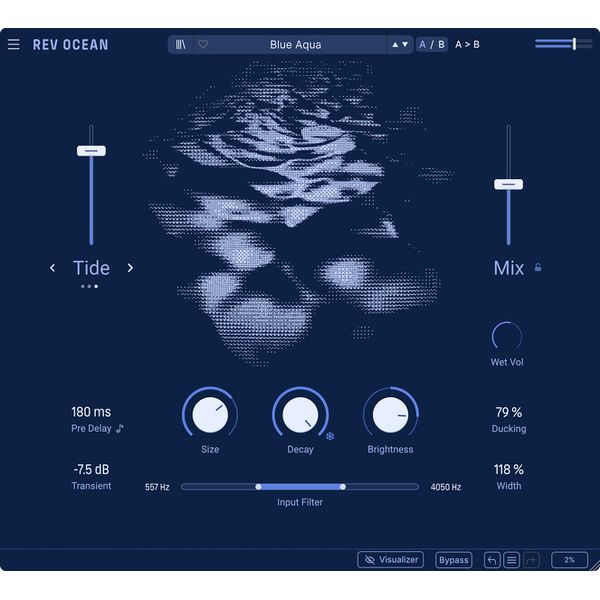Copy settings with A > B
600x600 pixels.
click(x=467, y=45)
